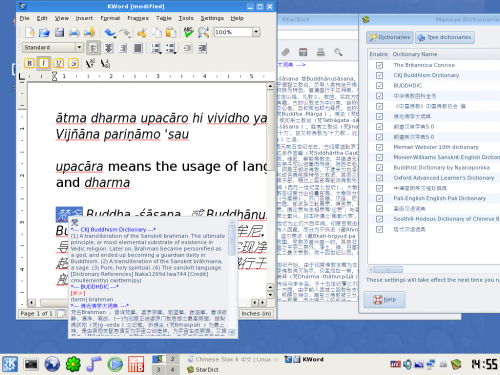Screen dimensions: 500x375
Task: Undo the last action in KWord
Action: 110,32
